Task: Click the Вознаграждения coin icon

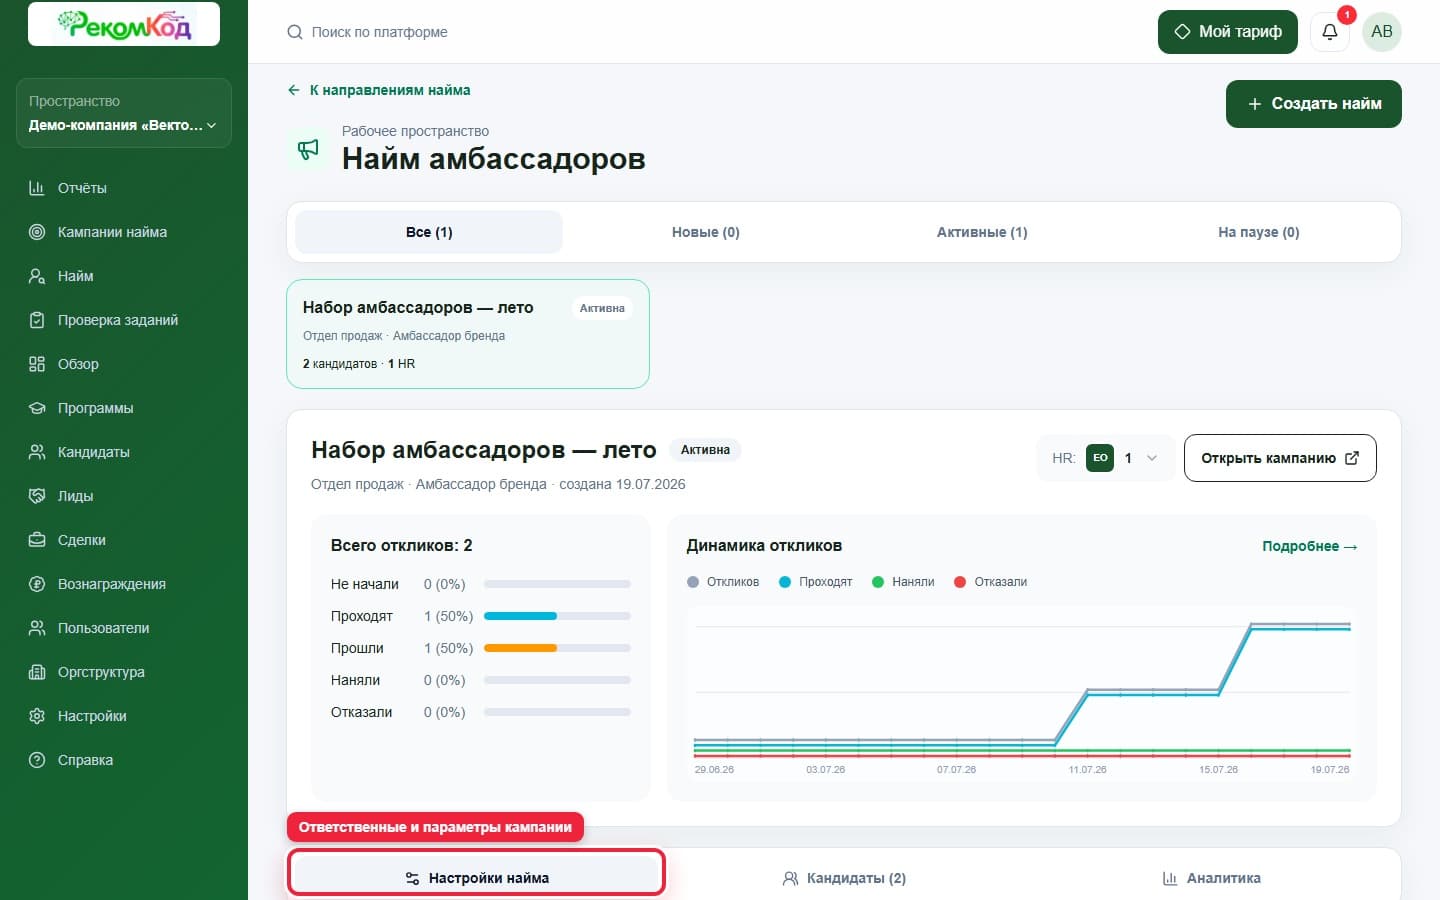Action: pos(37,584)
